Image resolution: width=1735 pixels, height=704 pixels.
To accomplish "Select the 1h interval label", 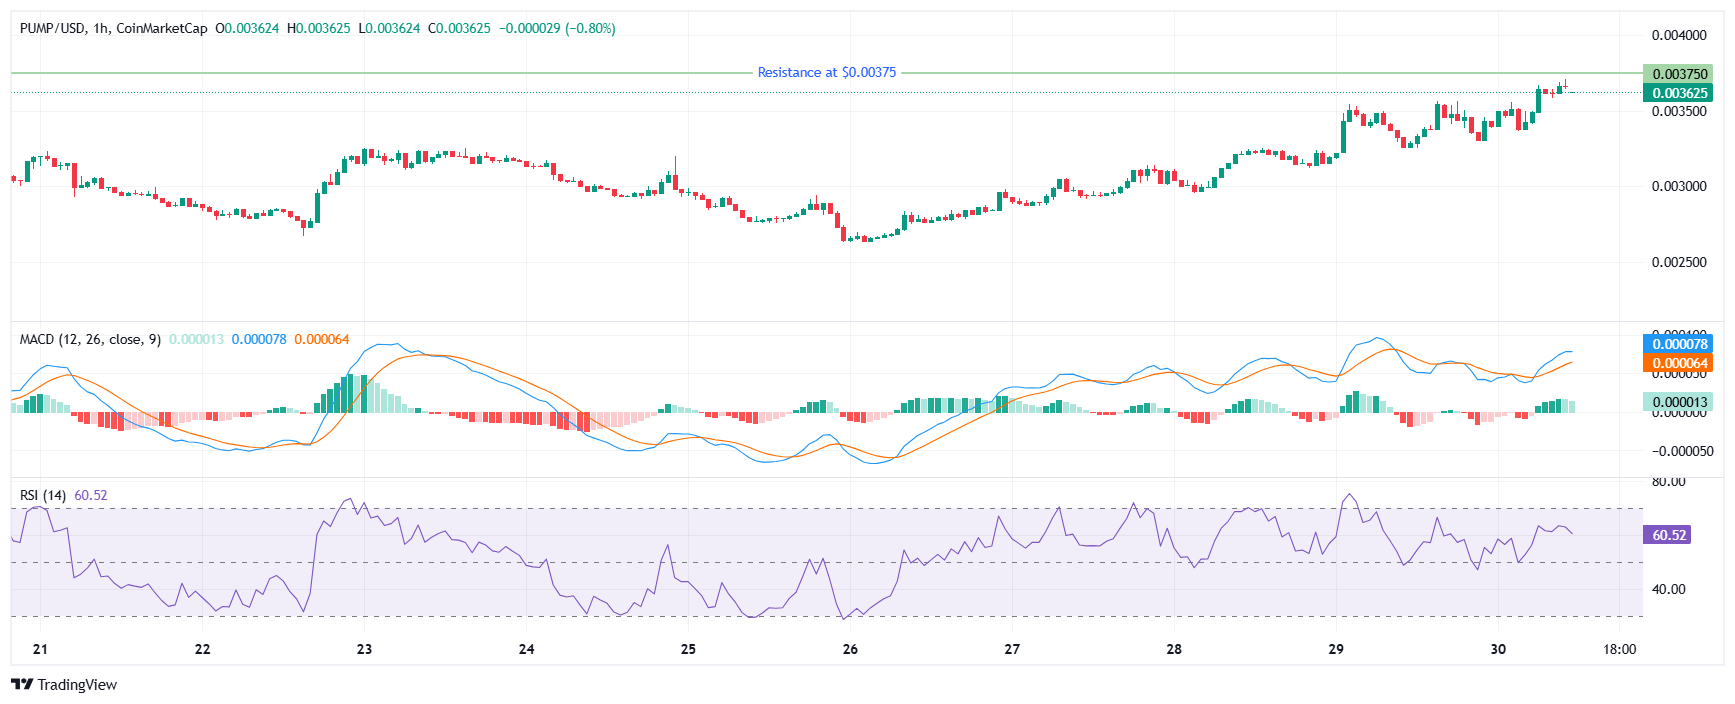I will [x=100, y=28].
